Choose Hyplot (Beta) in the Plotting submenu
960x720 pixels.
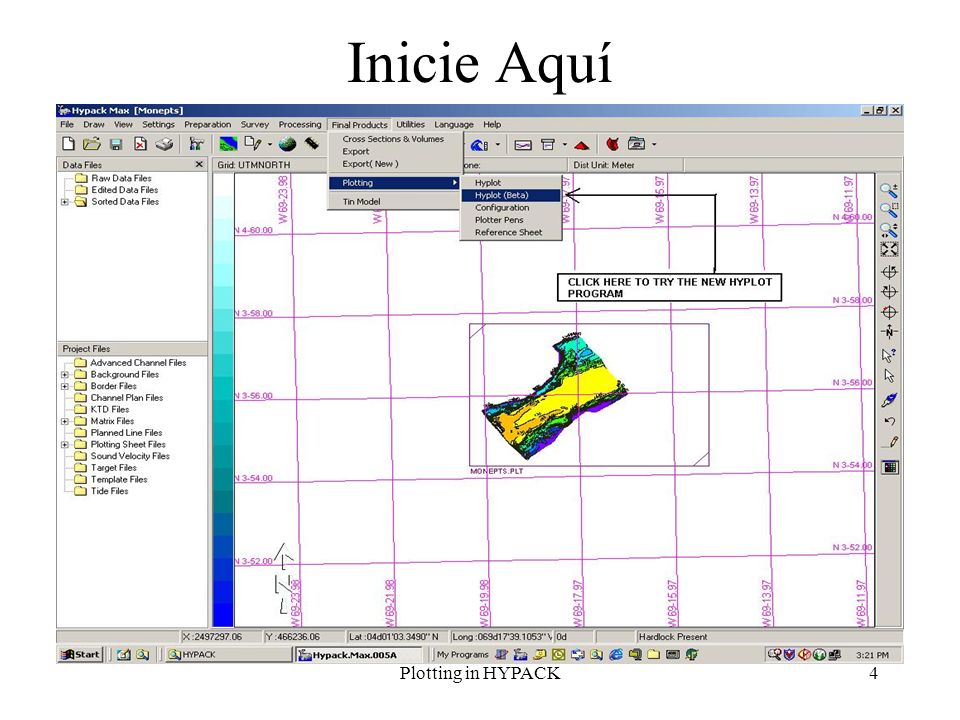click(x=511, y=195)
